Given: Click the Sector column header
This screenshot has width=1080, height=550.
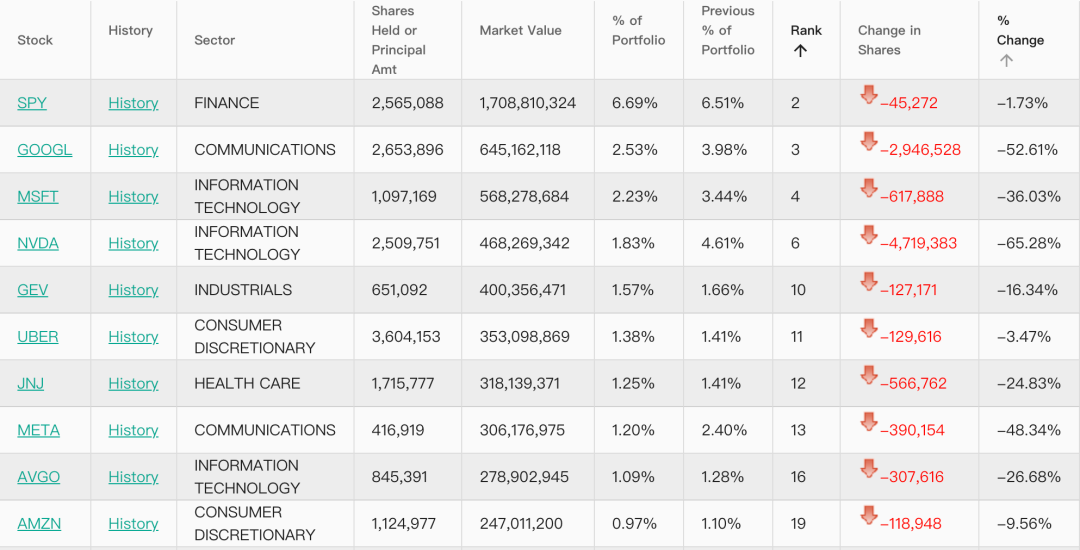Looking at the screenshot, I should coord(215,40).
